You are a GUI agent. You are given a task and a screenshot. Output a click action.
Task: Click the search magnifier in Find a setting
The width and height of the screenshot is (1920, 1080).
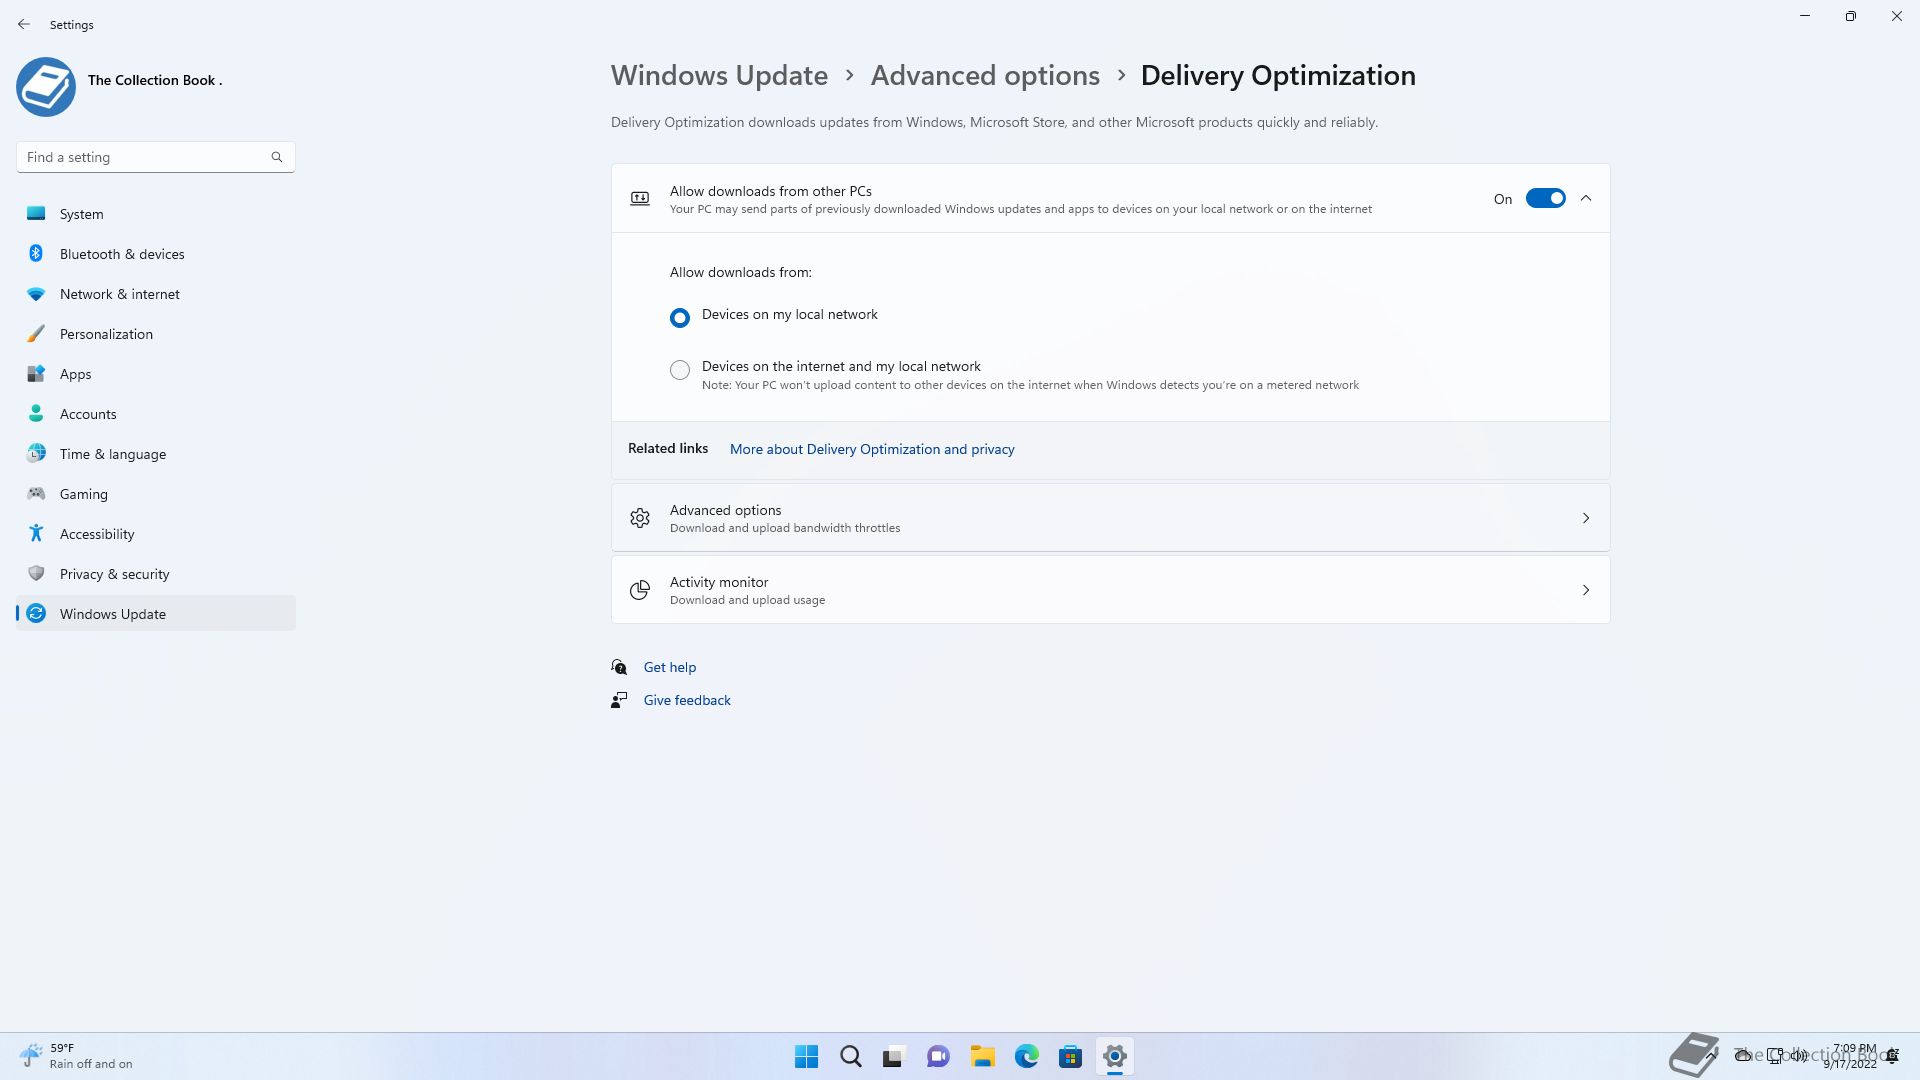[277, 157]
